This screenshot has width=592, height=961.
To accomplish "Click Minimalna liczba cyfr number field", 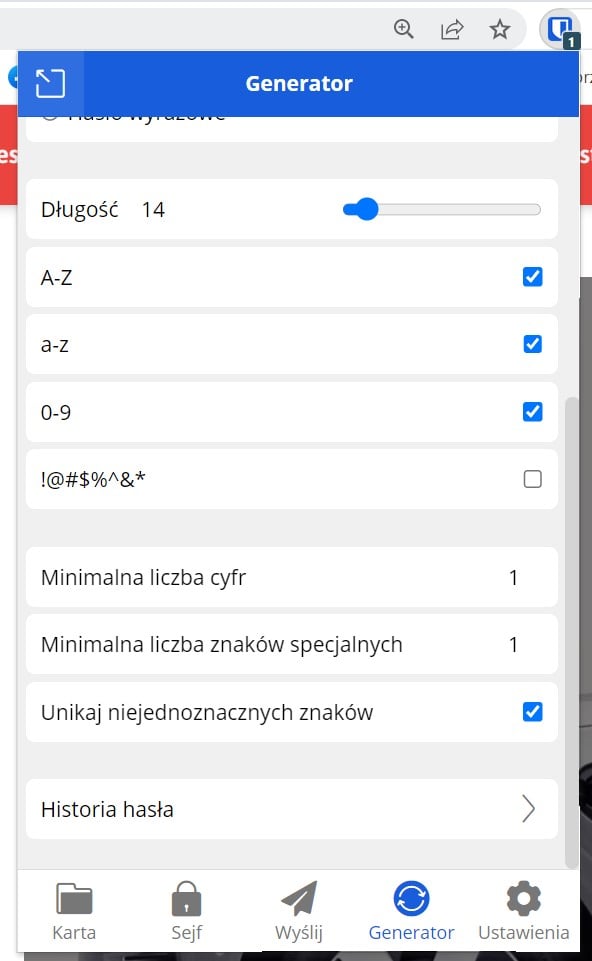I will (x=514, y=577).
